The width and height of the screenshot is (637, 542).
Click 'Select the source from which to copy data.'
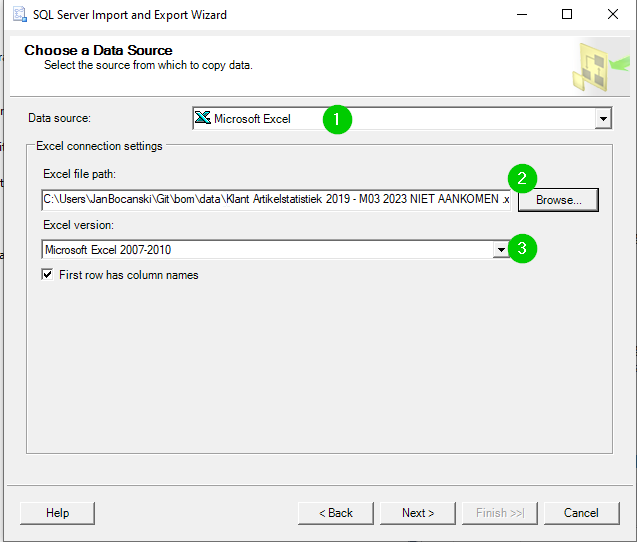tap(148, 65)
